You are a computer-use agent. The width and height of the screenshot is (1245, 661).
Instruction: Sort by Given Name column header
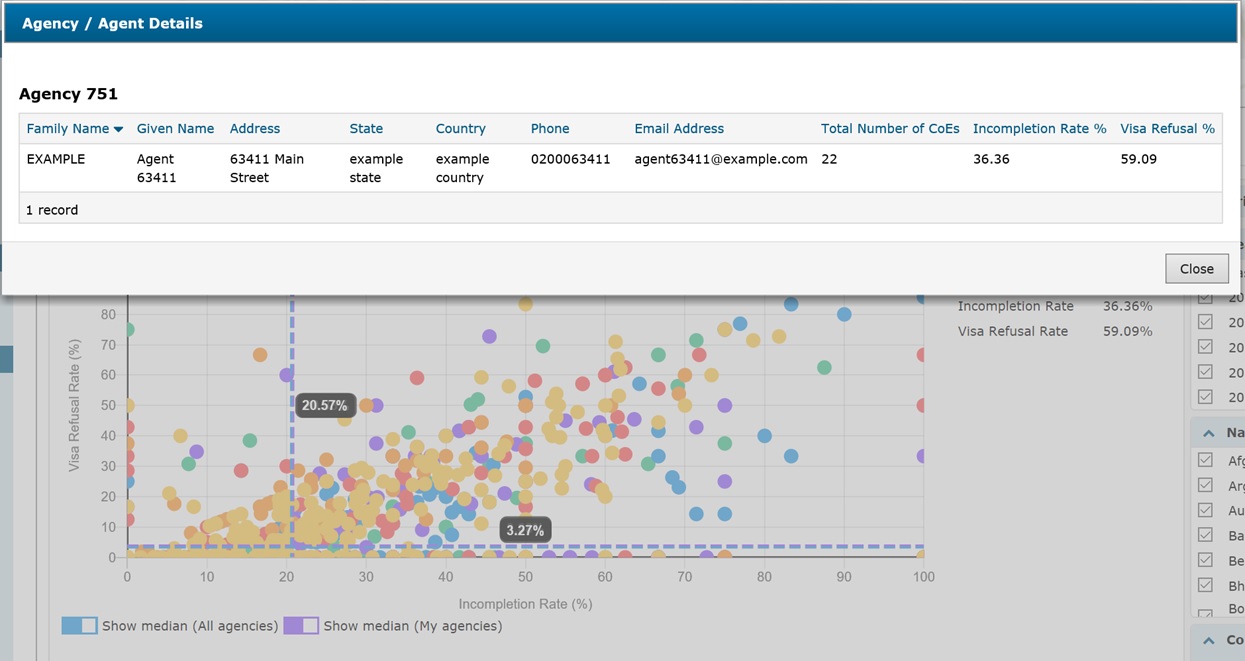[x=176, y=128]
